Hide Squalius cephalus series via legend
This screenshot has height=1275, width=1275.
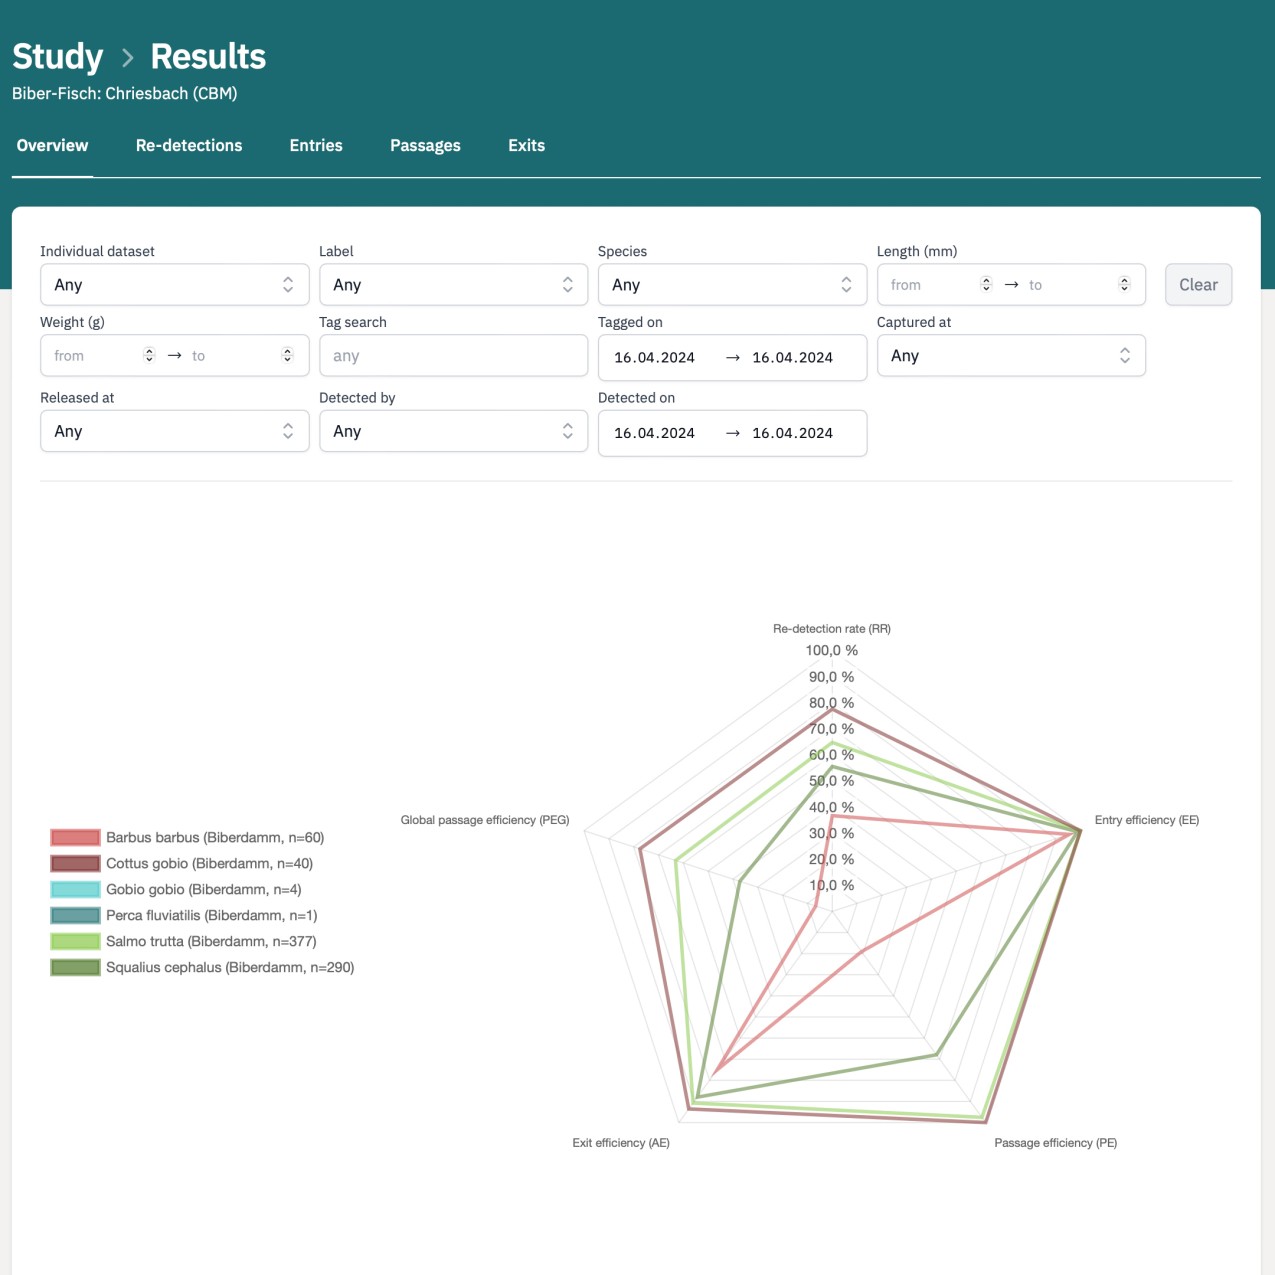[x=75, y=968]
